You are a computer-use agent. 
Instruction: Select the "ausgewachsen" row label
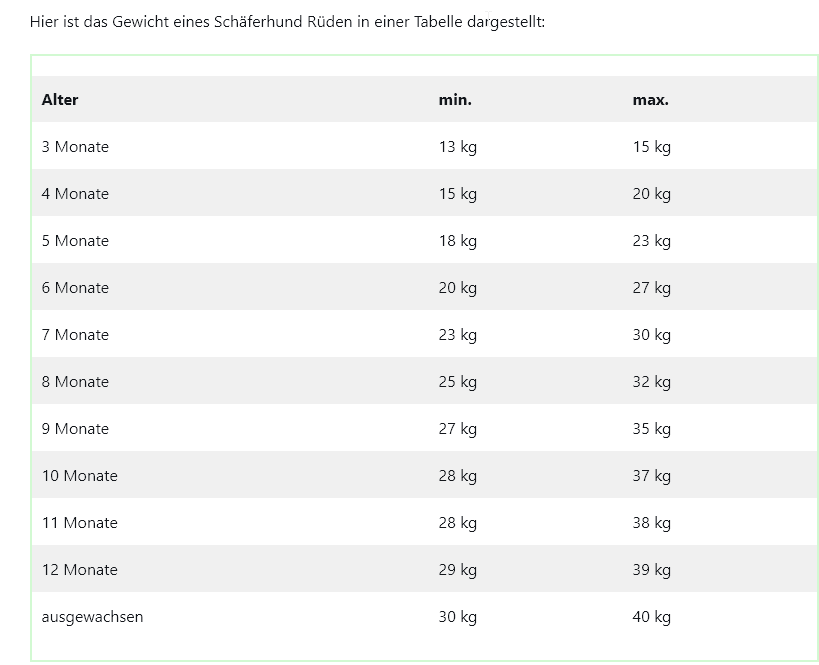92,617
